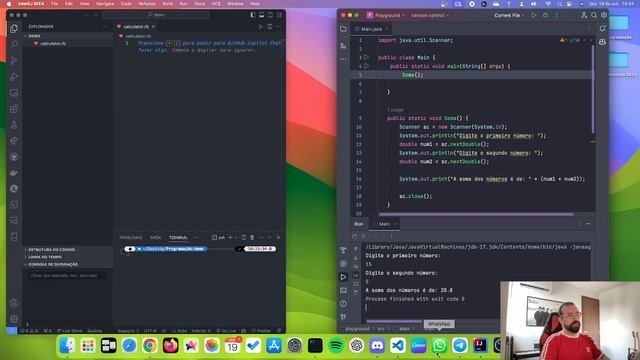Open the GitHub Copilot icon in IntelliJ right sidebar
The image size is (640, 360).
point(602,42)
